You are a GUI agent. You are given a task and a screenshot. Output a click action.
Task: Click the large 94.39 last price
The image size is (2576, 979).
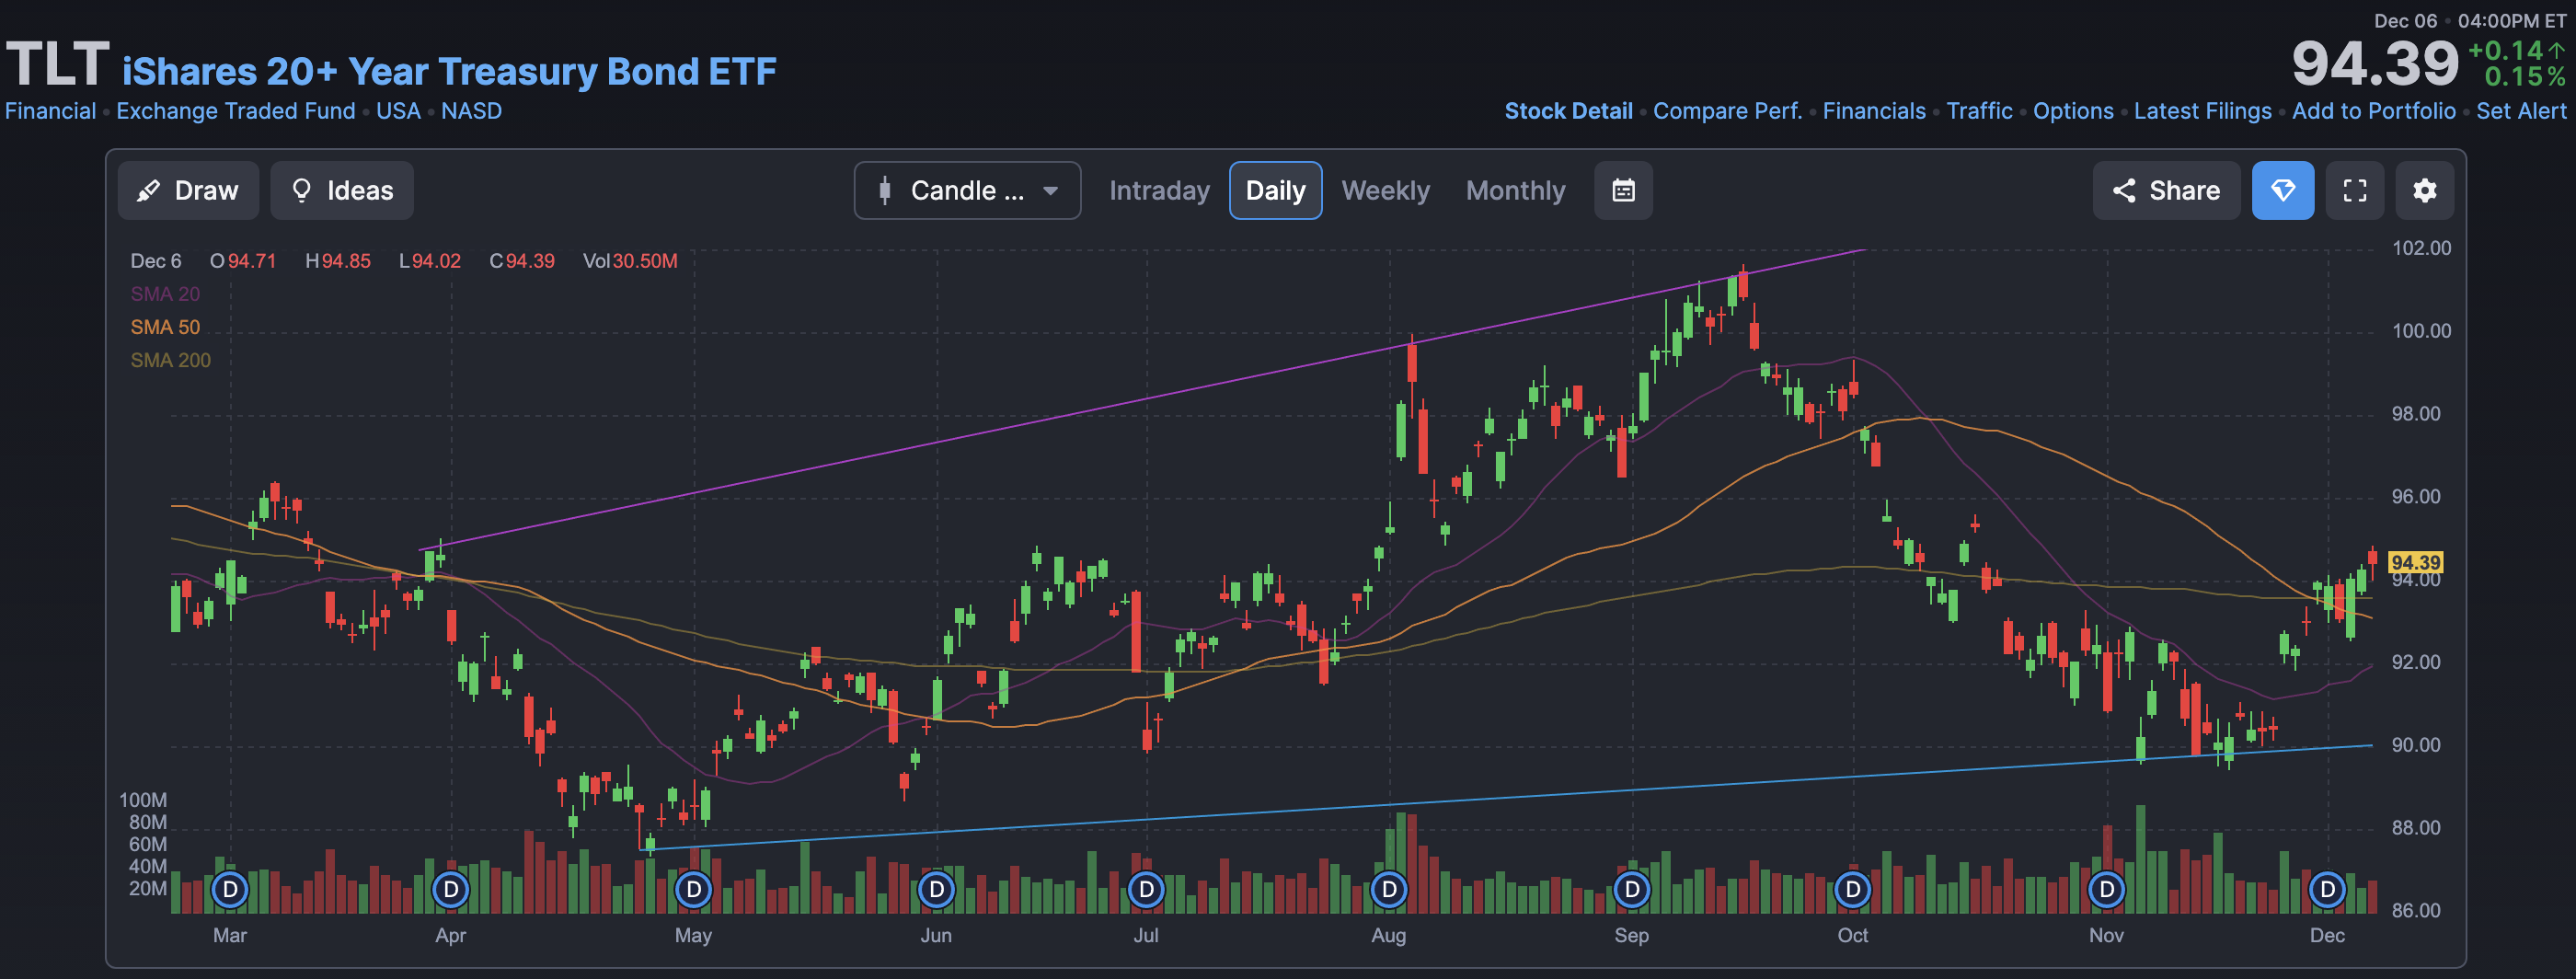point(2374,64)
